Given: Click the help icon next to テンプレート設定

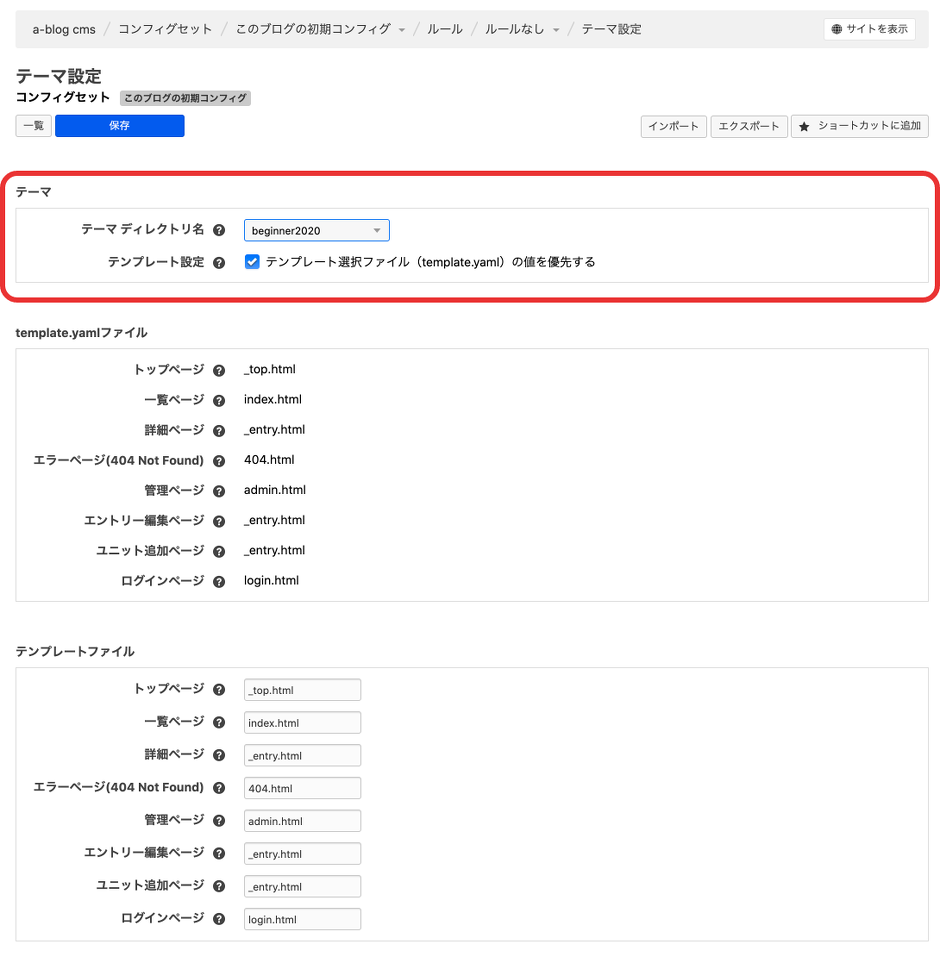Looking at the screenshot, I should 219,262.
